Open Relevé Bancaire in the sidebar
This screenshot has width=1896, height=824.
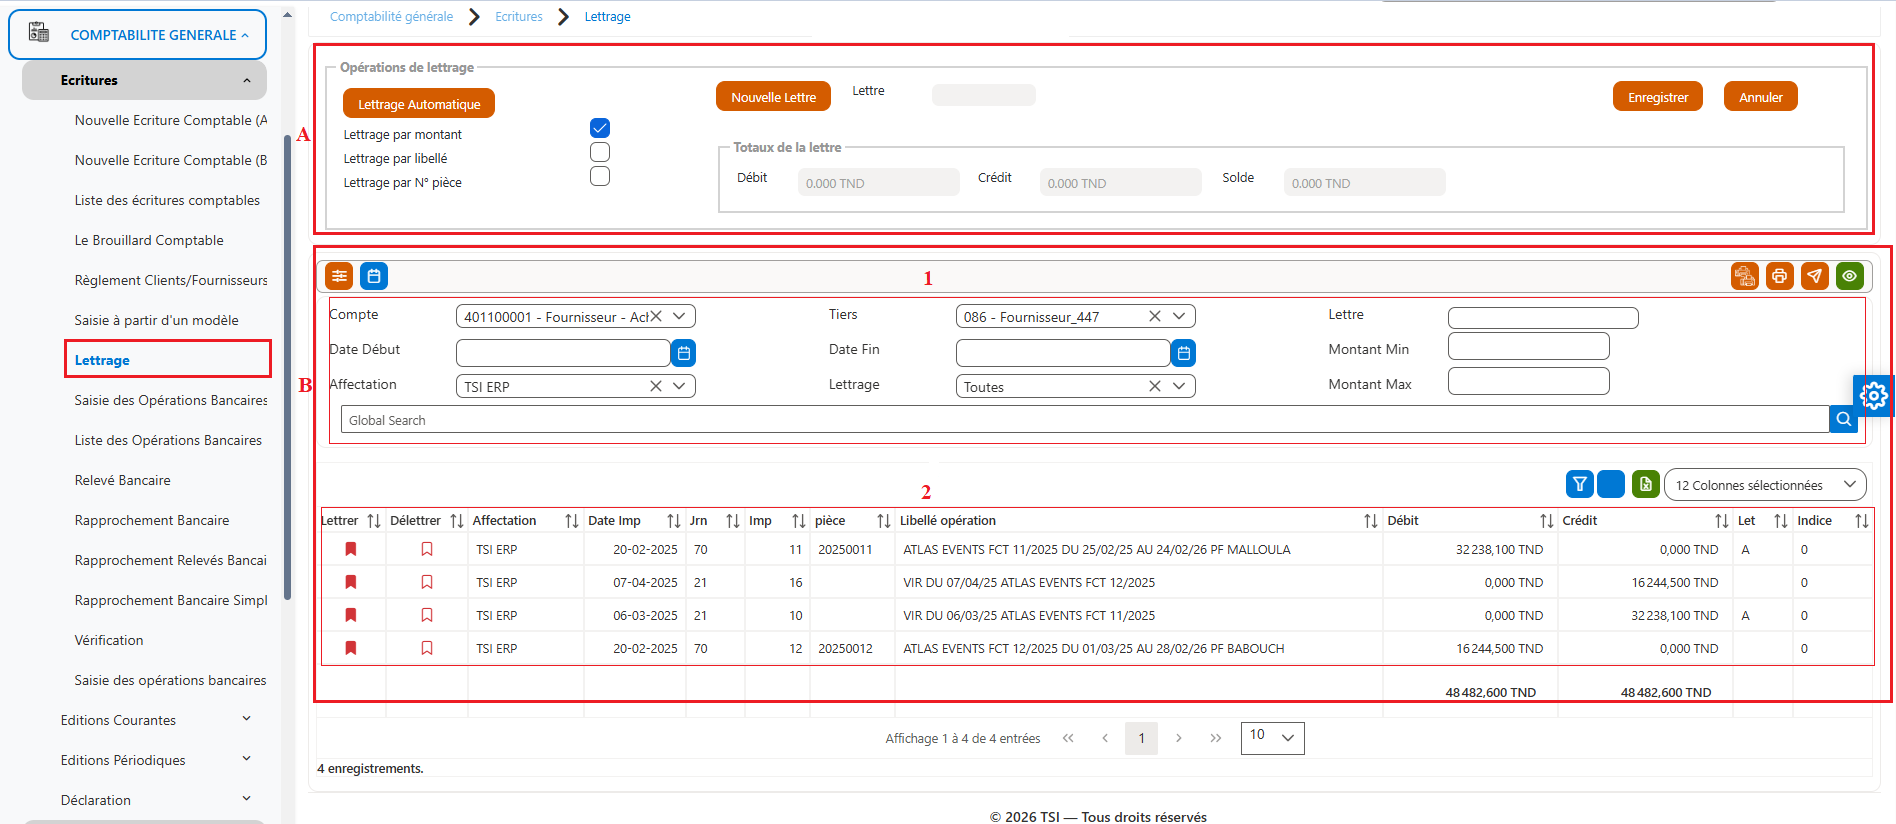pyautogui.click(x=122, y=480)
